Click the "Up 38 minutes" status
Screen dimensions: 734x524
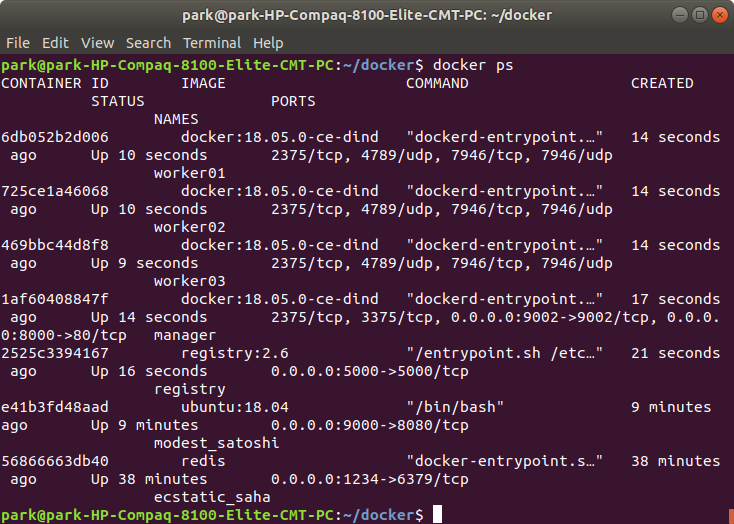[x=149, y=479]
